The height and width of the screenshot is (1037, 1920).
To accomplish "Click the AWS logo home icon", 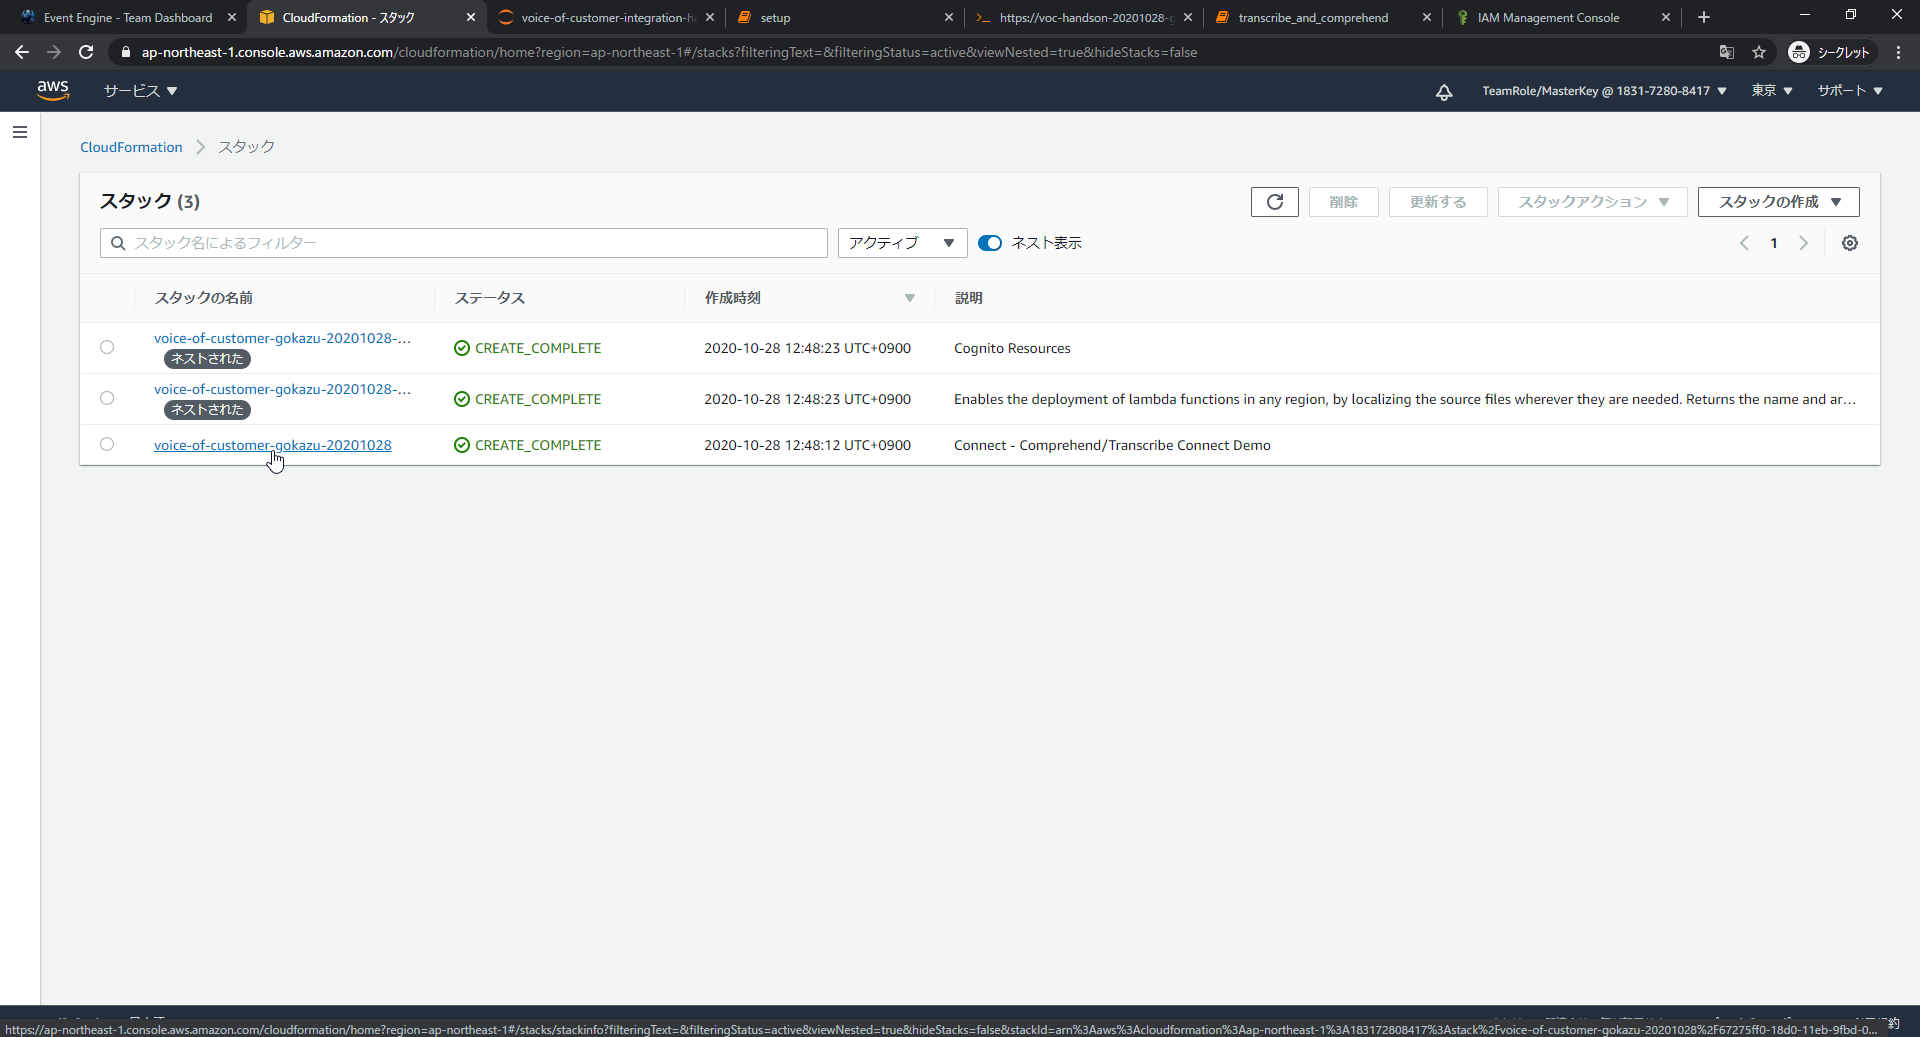I will (53, 90).
